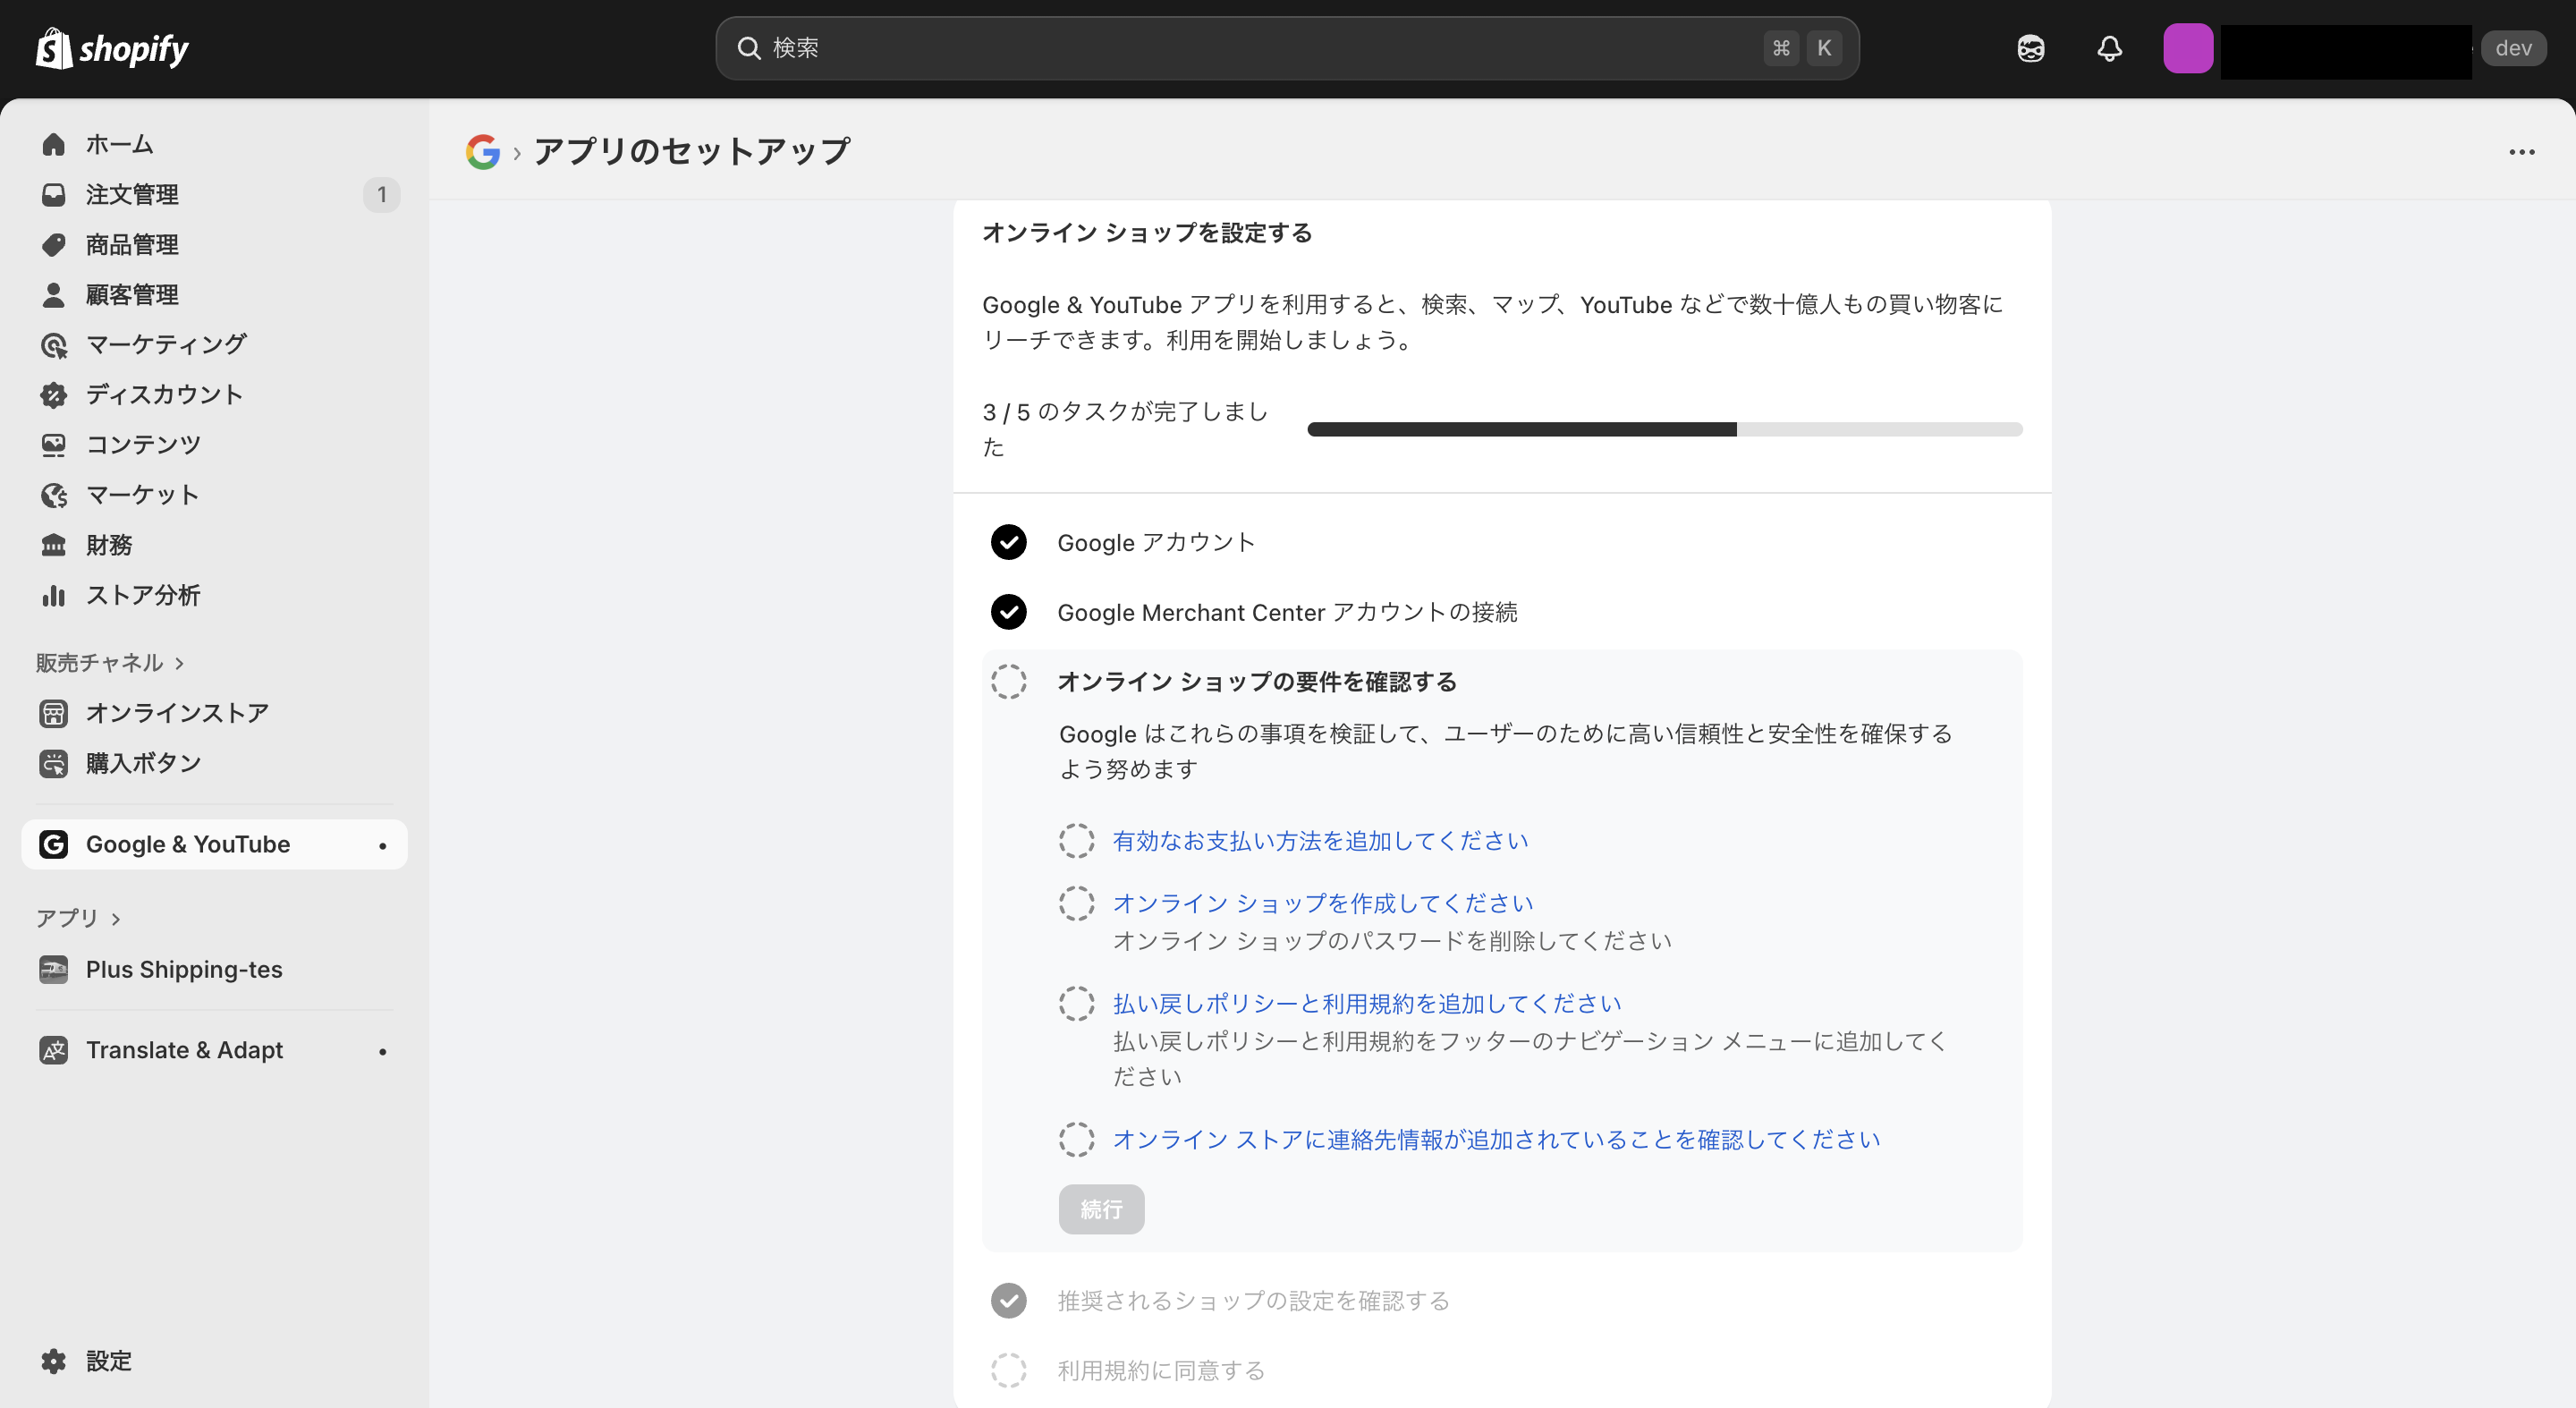Click the 'オンライン ショップを設定する' heading
Screen dimensions: 2576x1408
coord(1147,233)
